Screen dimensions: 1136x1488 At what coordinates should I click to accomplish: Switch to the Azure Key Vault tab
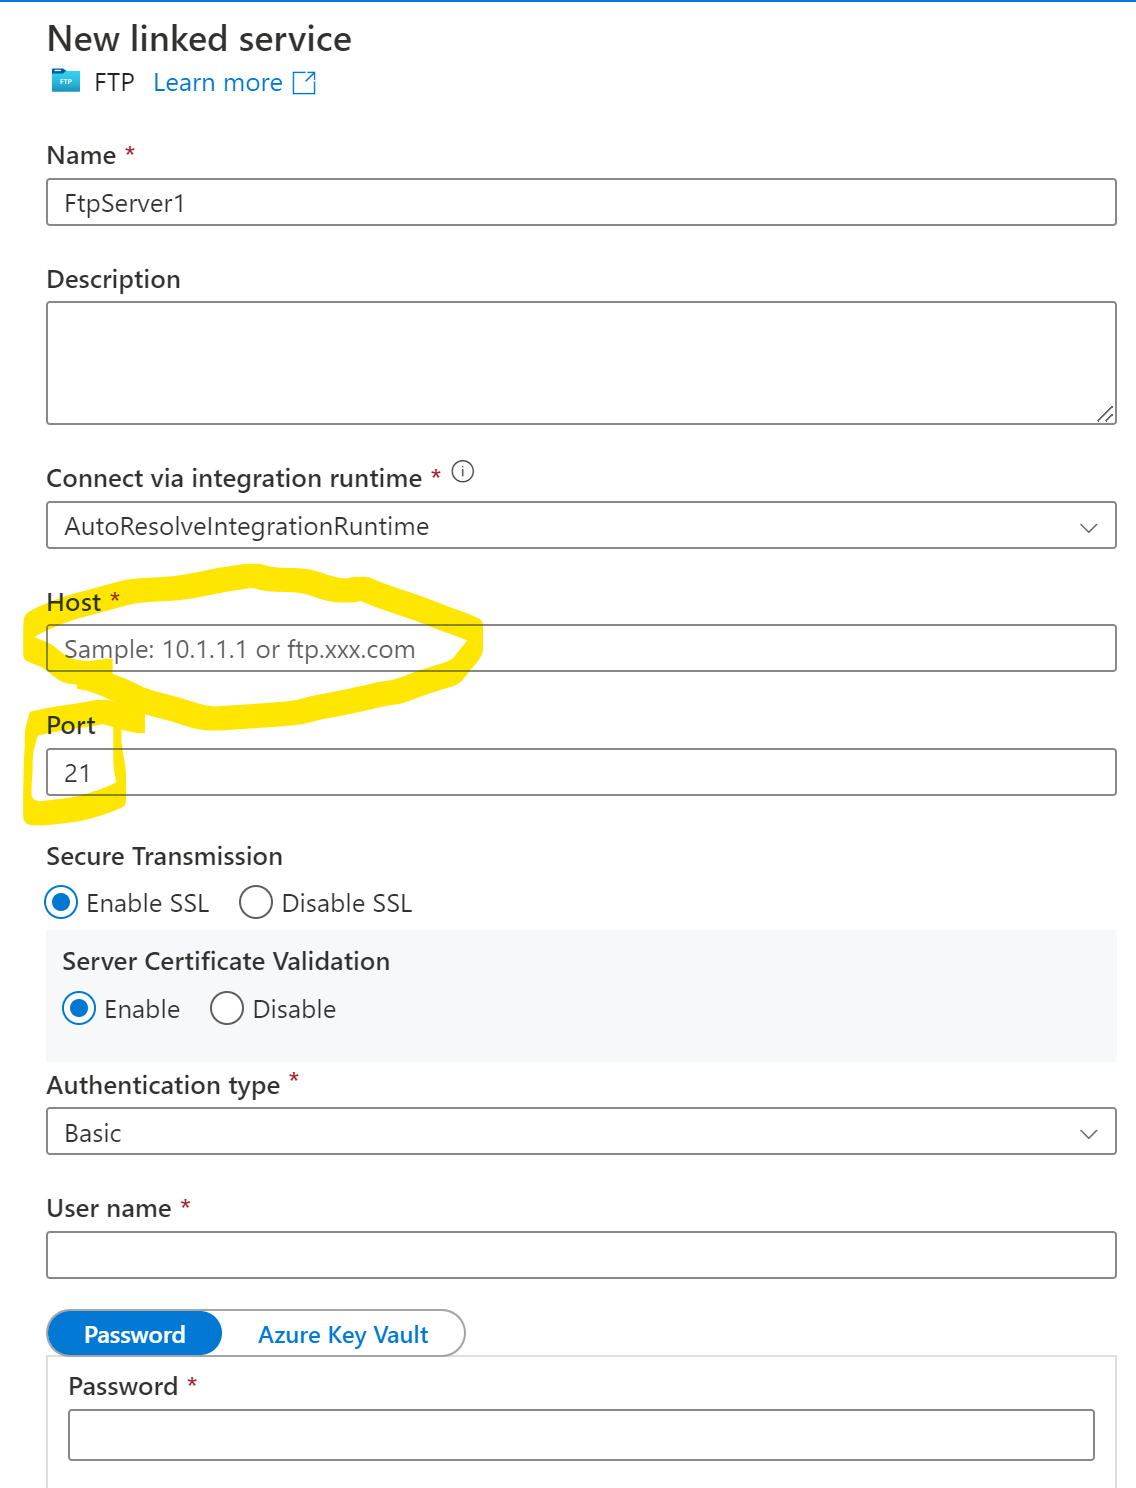343,1334
